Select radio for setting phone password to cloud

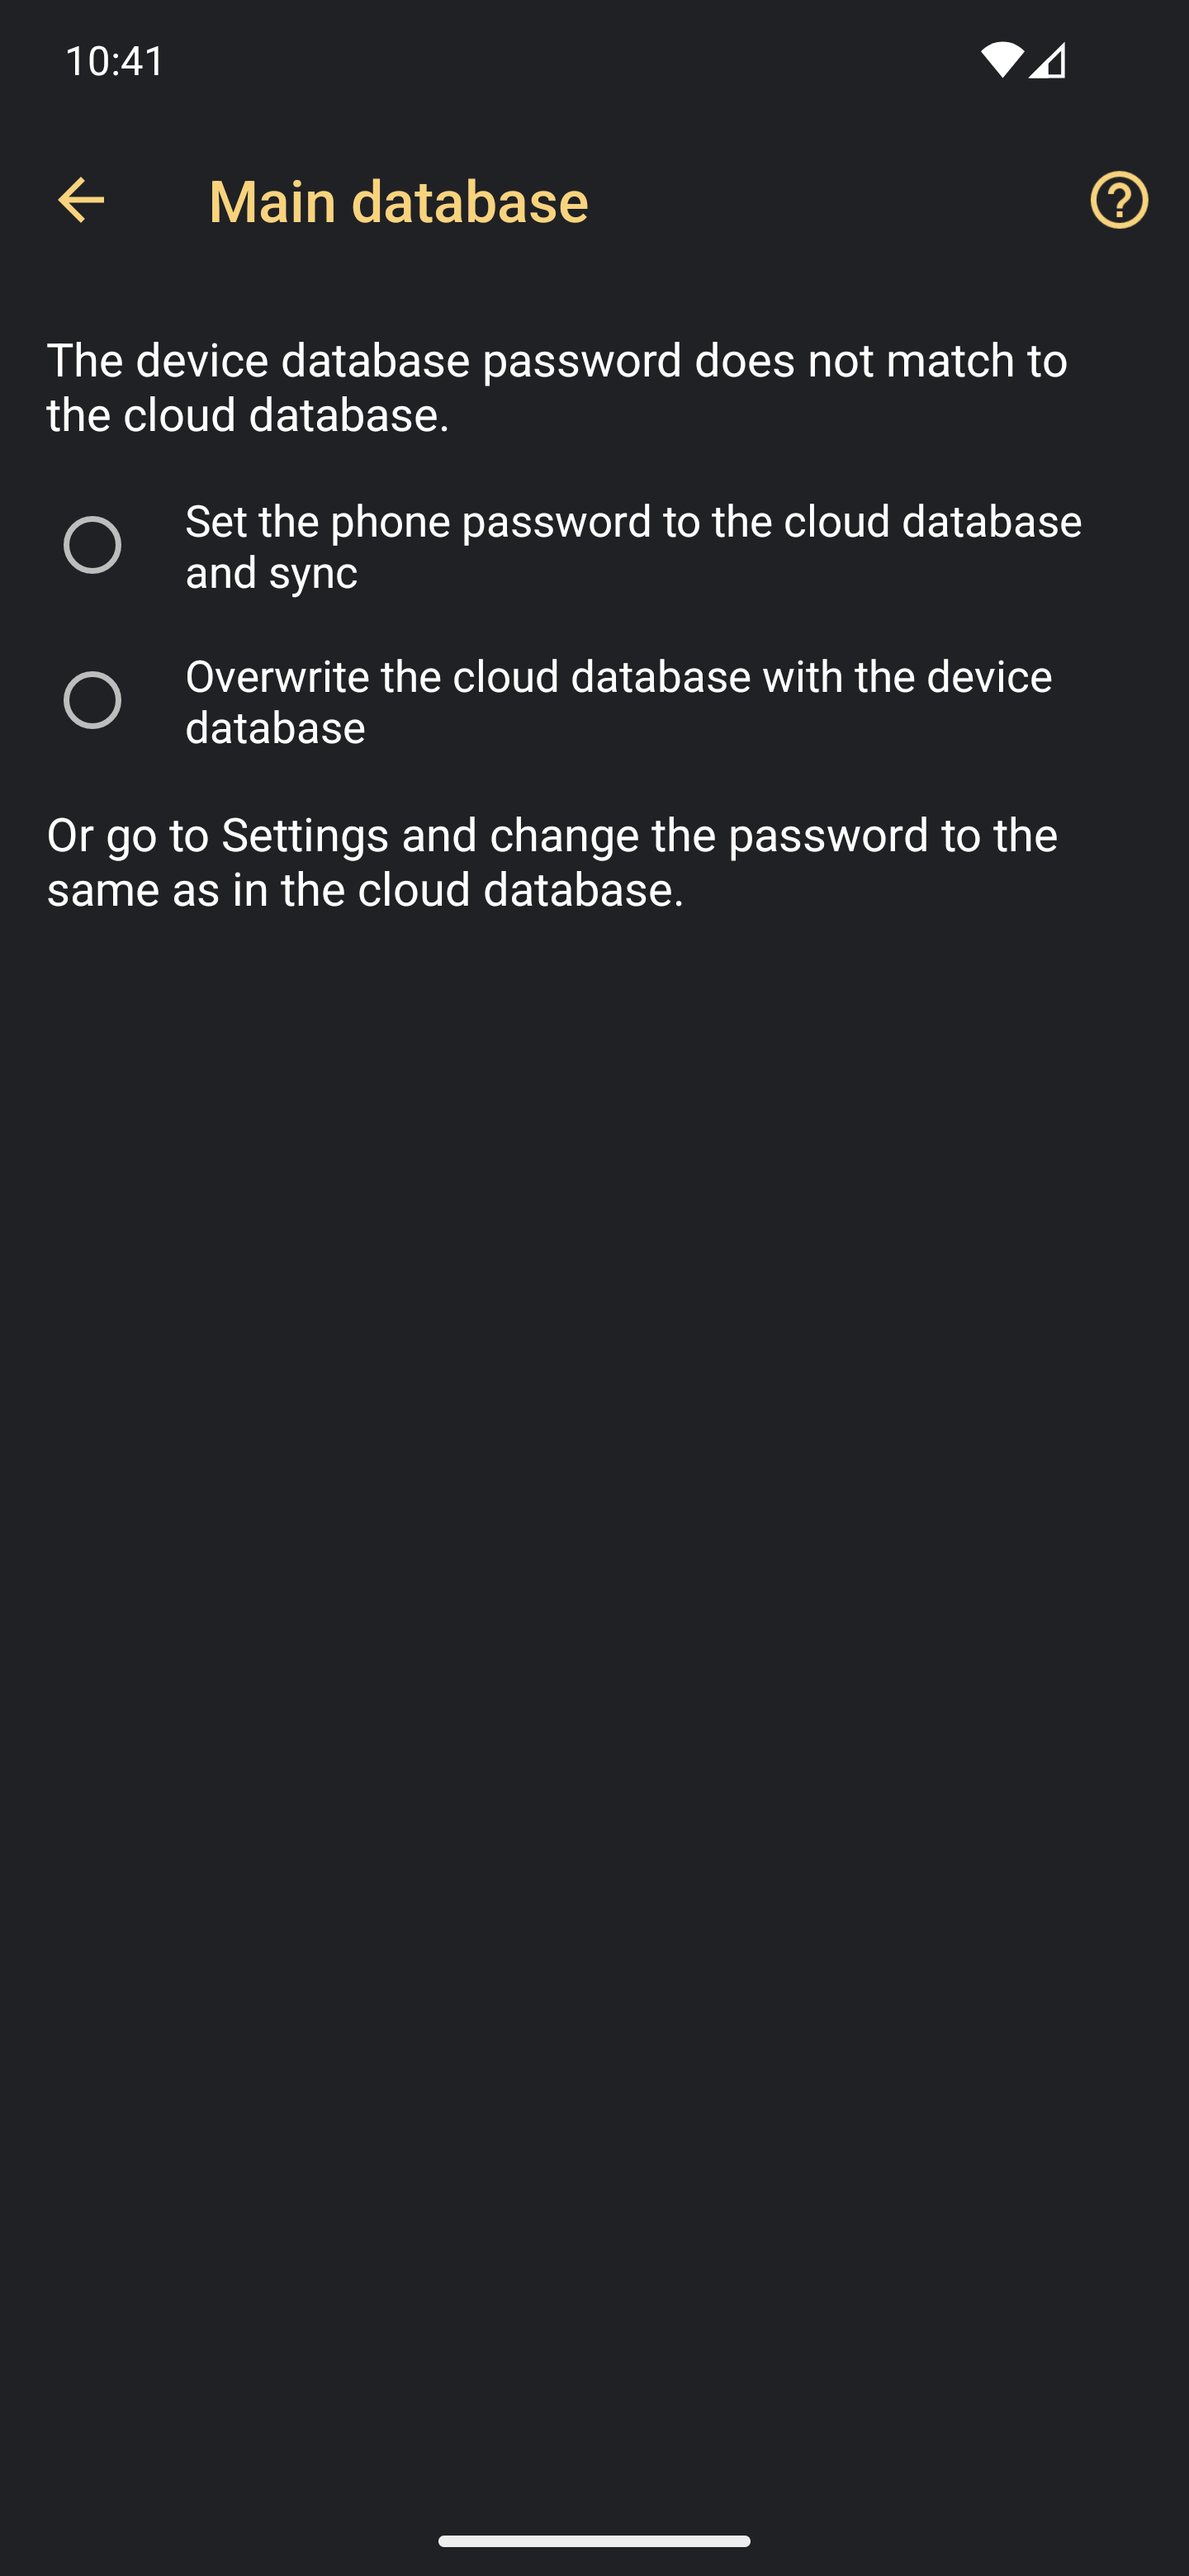pyautogui.click(x=92, y=545)
